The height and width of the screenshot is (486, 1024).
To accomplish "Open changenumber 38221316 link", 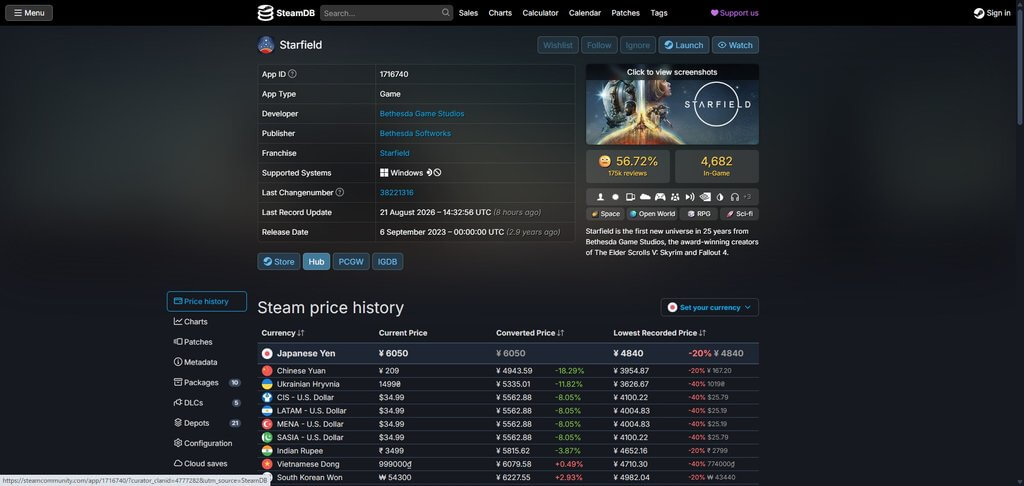I will (x=396, y=193).
